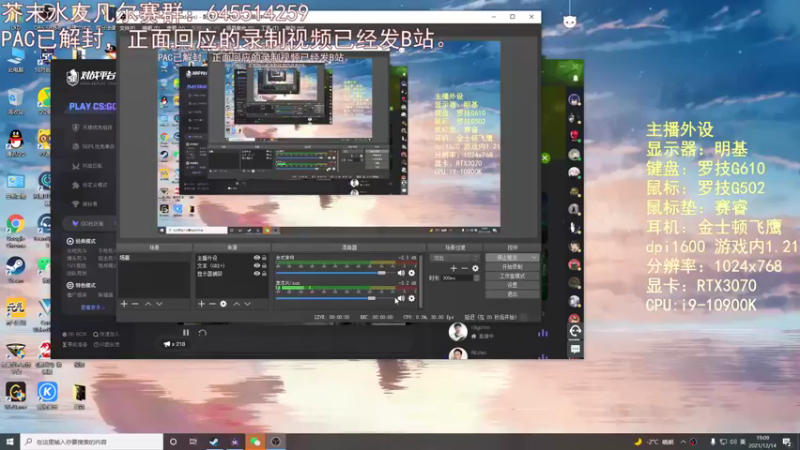
Task: Add a new source with plus icon
Action: [x=202, y=304]
